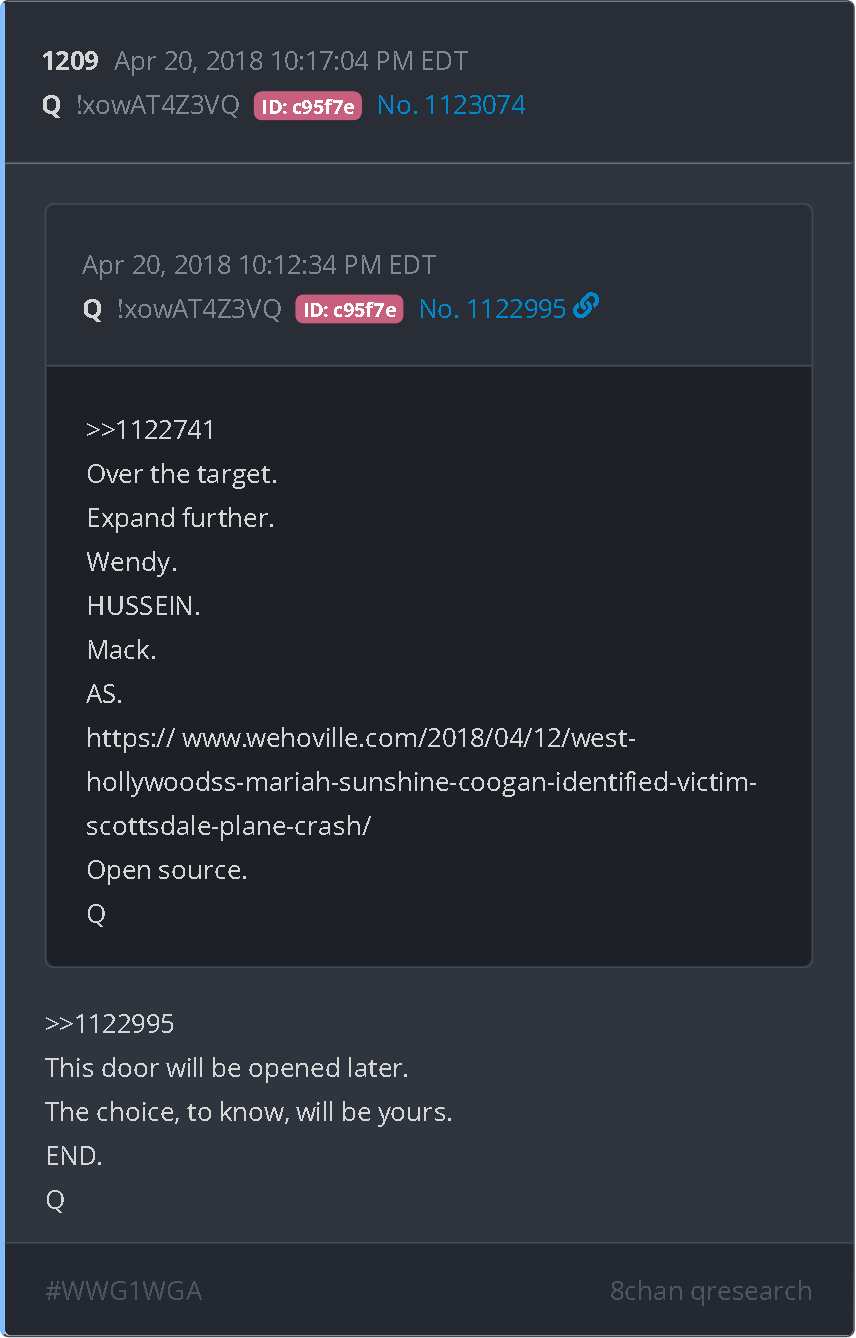The width and height of the screenshot is (856, 1338).
Task: Follow the >>1122741 post reference
Action: [x=151, y=430]
